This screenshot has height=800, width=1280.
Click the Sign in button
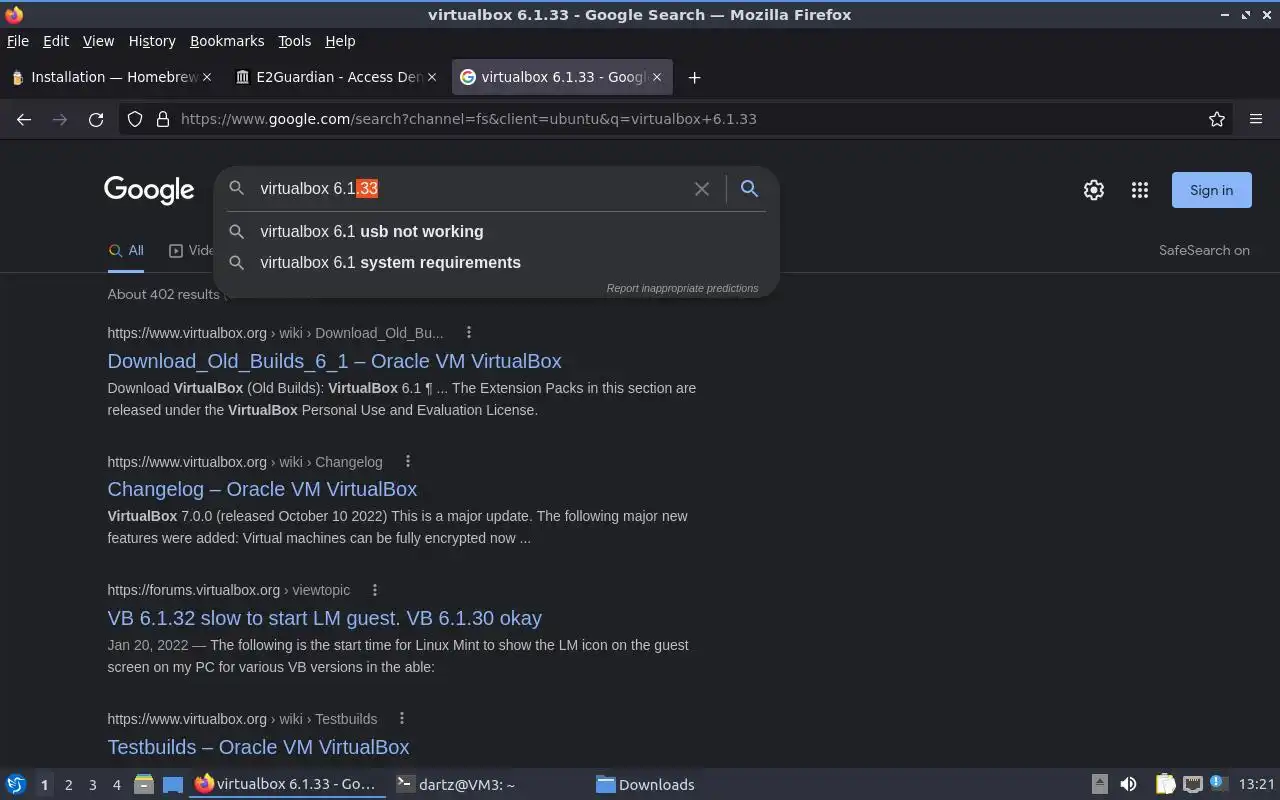(1211, 190)
